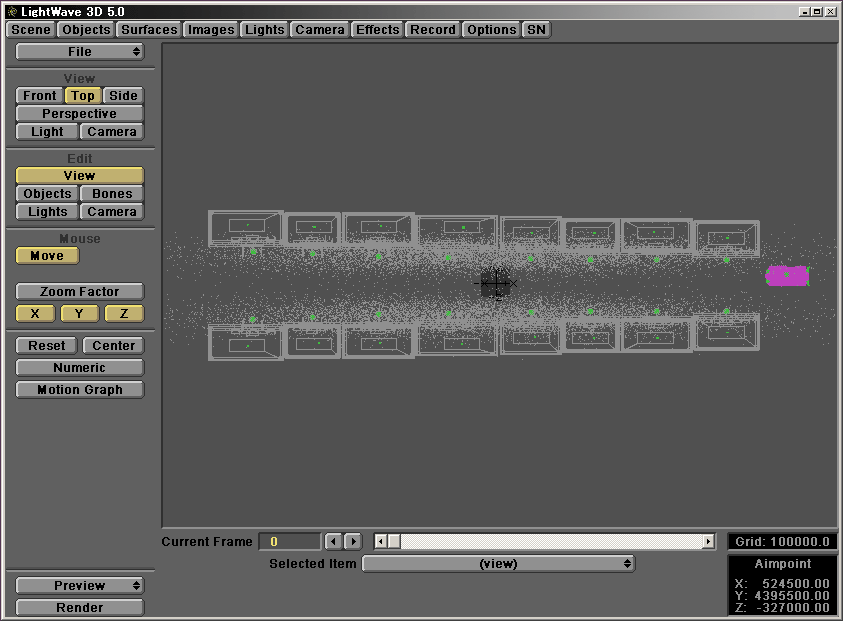Select the magenta camera object in viewport
Viewport: 843px width, 621px height.
pos(787,275)
